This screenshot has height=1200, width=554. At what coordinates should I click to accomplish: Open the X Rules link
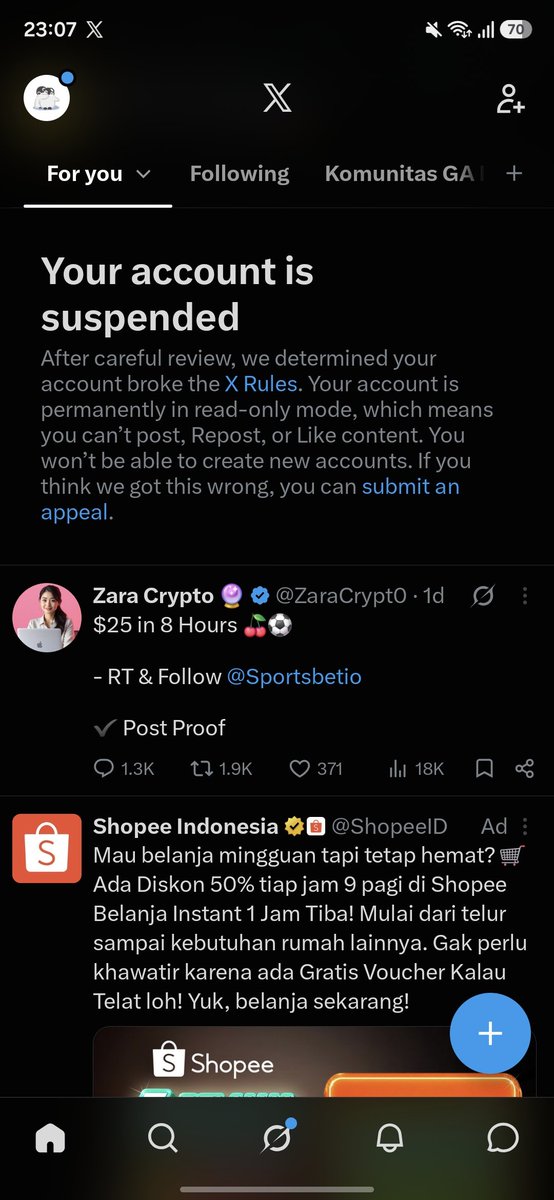pyautogui.click(x=262, y=384)
